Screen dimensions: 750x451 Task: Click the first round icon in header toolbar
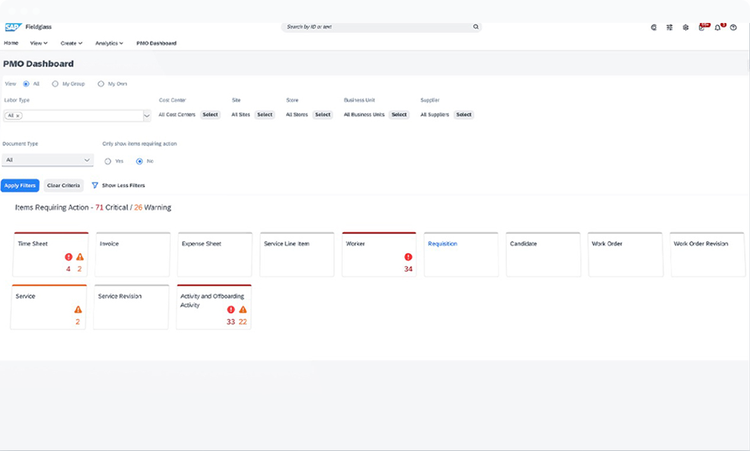click(653, 27)
